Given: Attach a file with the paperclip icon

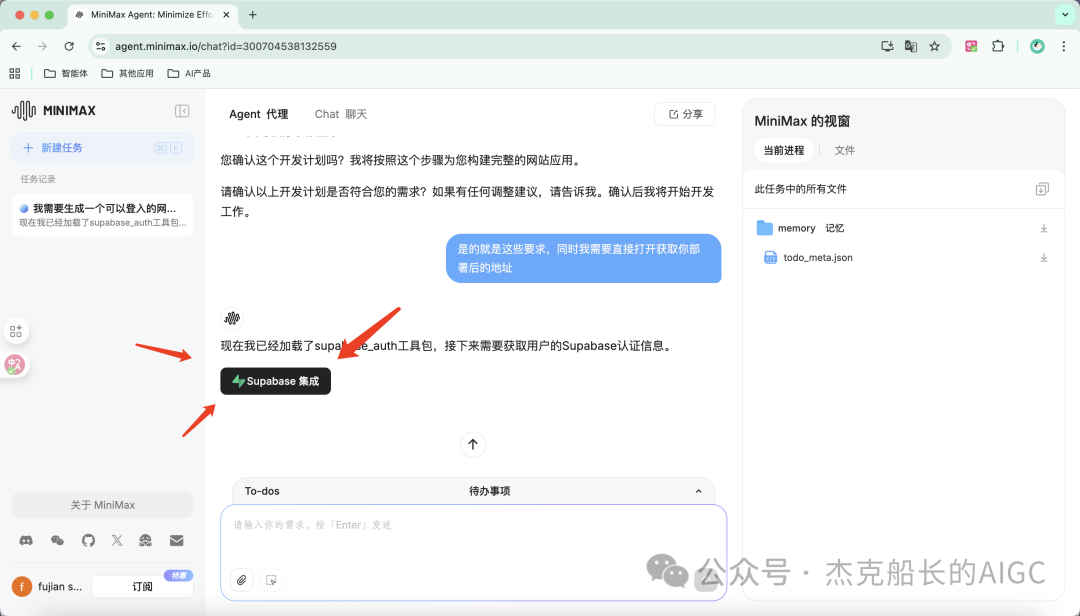Looking at the screenshot, I should (x=242, y=580).
